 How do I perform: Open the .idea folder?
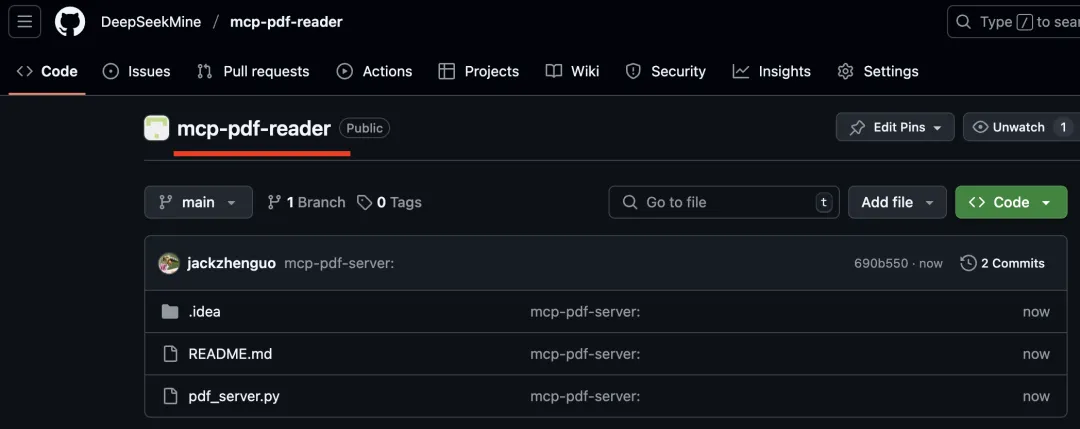pyautogui.click(x=205, y=312)
